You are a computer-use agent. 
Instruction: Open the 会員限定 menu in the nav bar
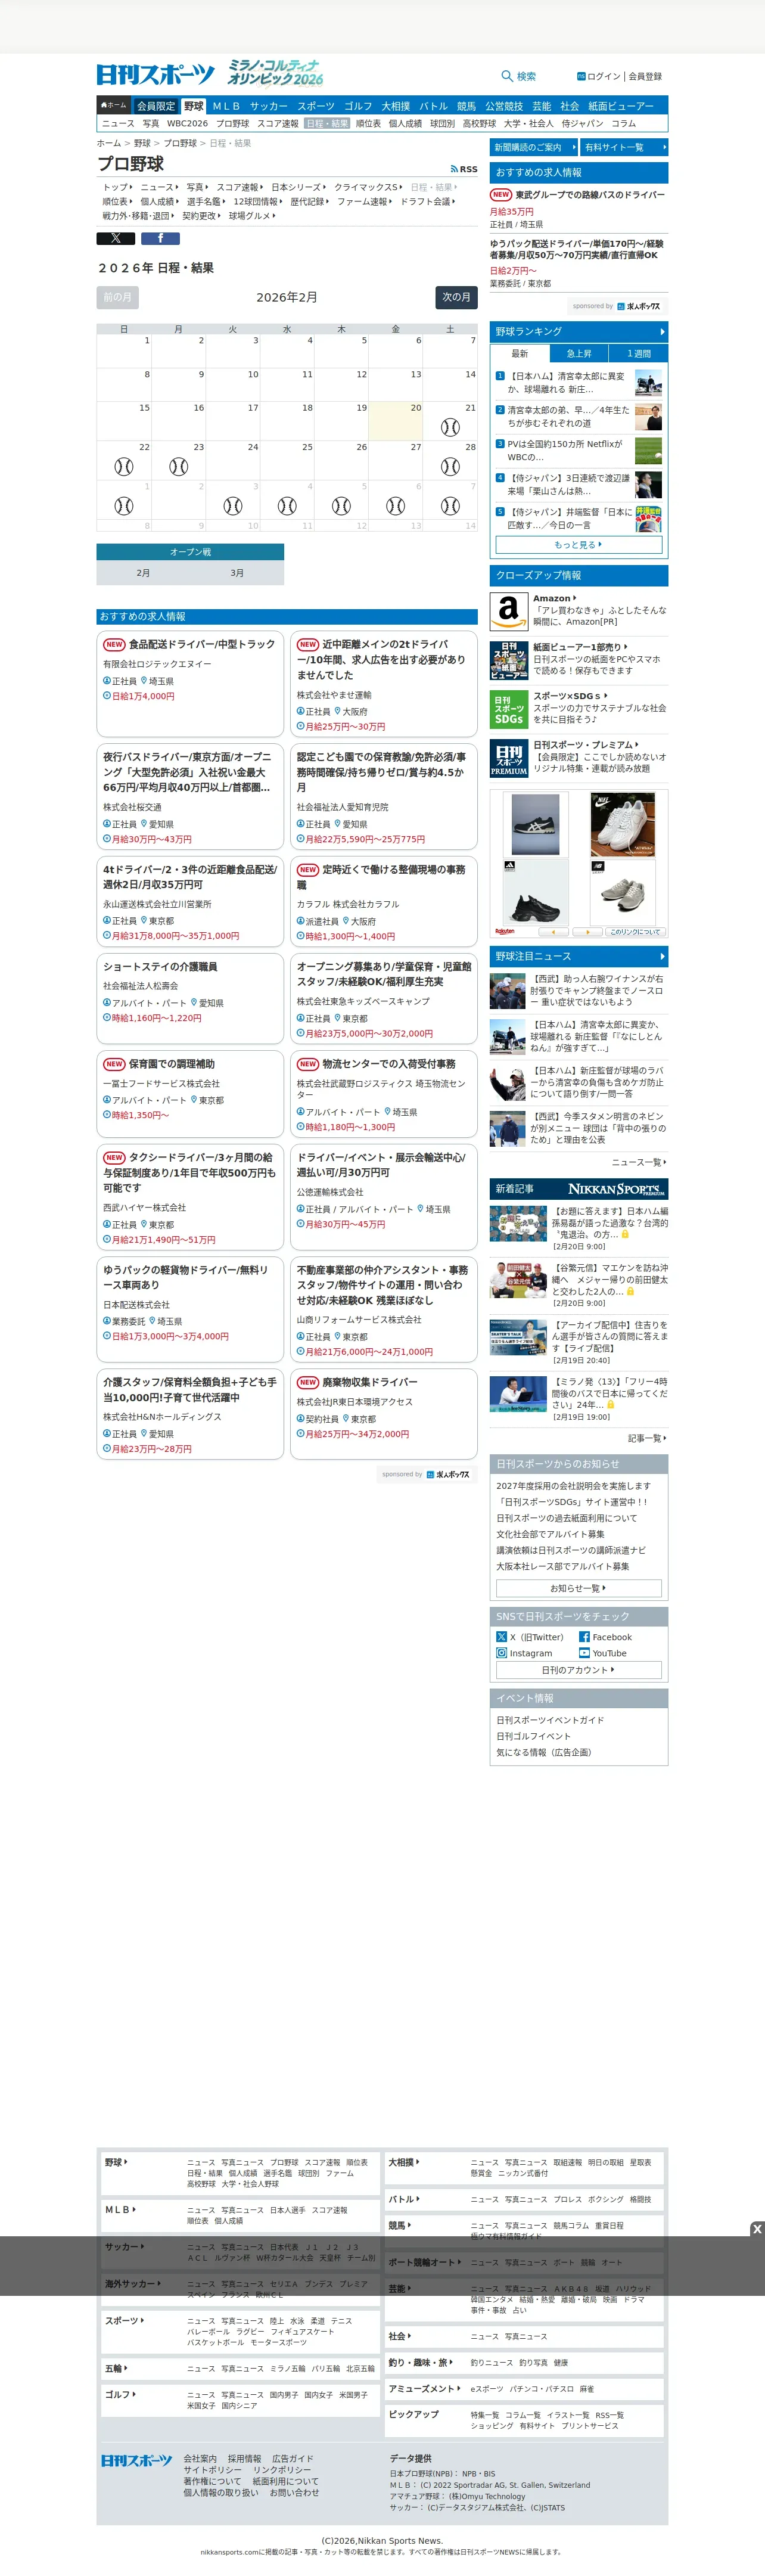click(156, 106)
